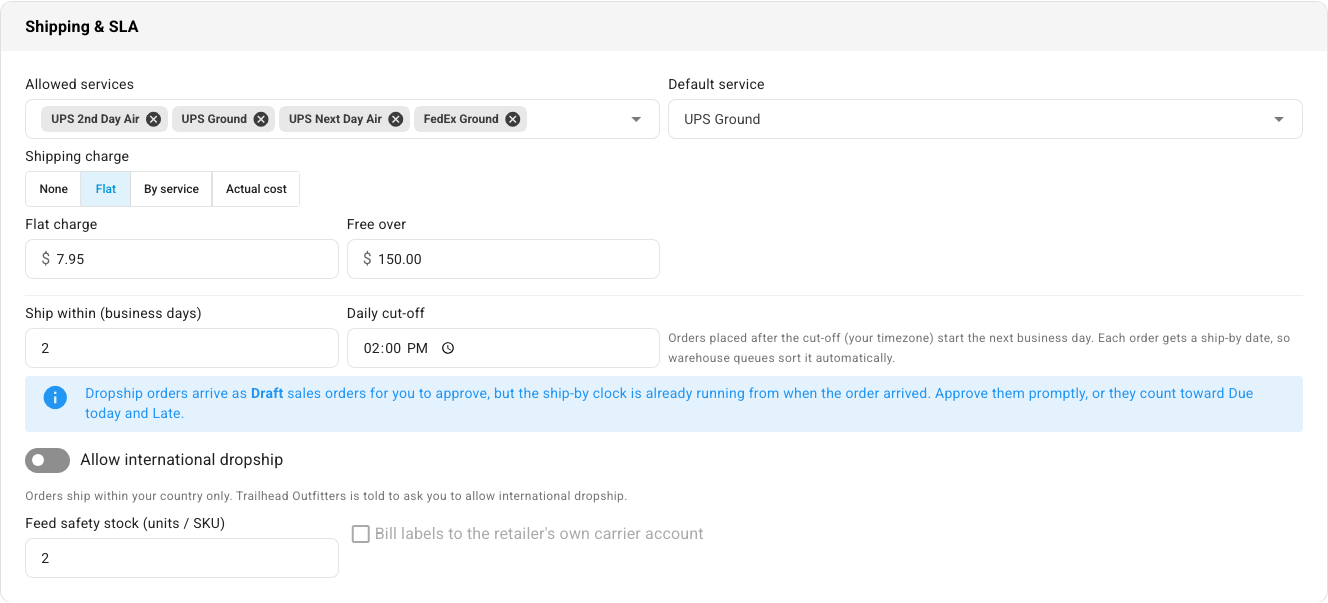Click the Allow international dropship label
Viewport: 1328px width, 603px height.
(x=182, y=460)
